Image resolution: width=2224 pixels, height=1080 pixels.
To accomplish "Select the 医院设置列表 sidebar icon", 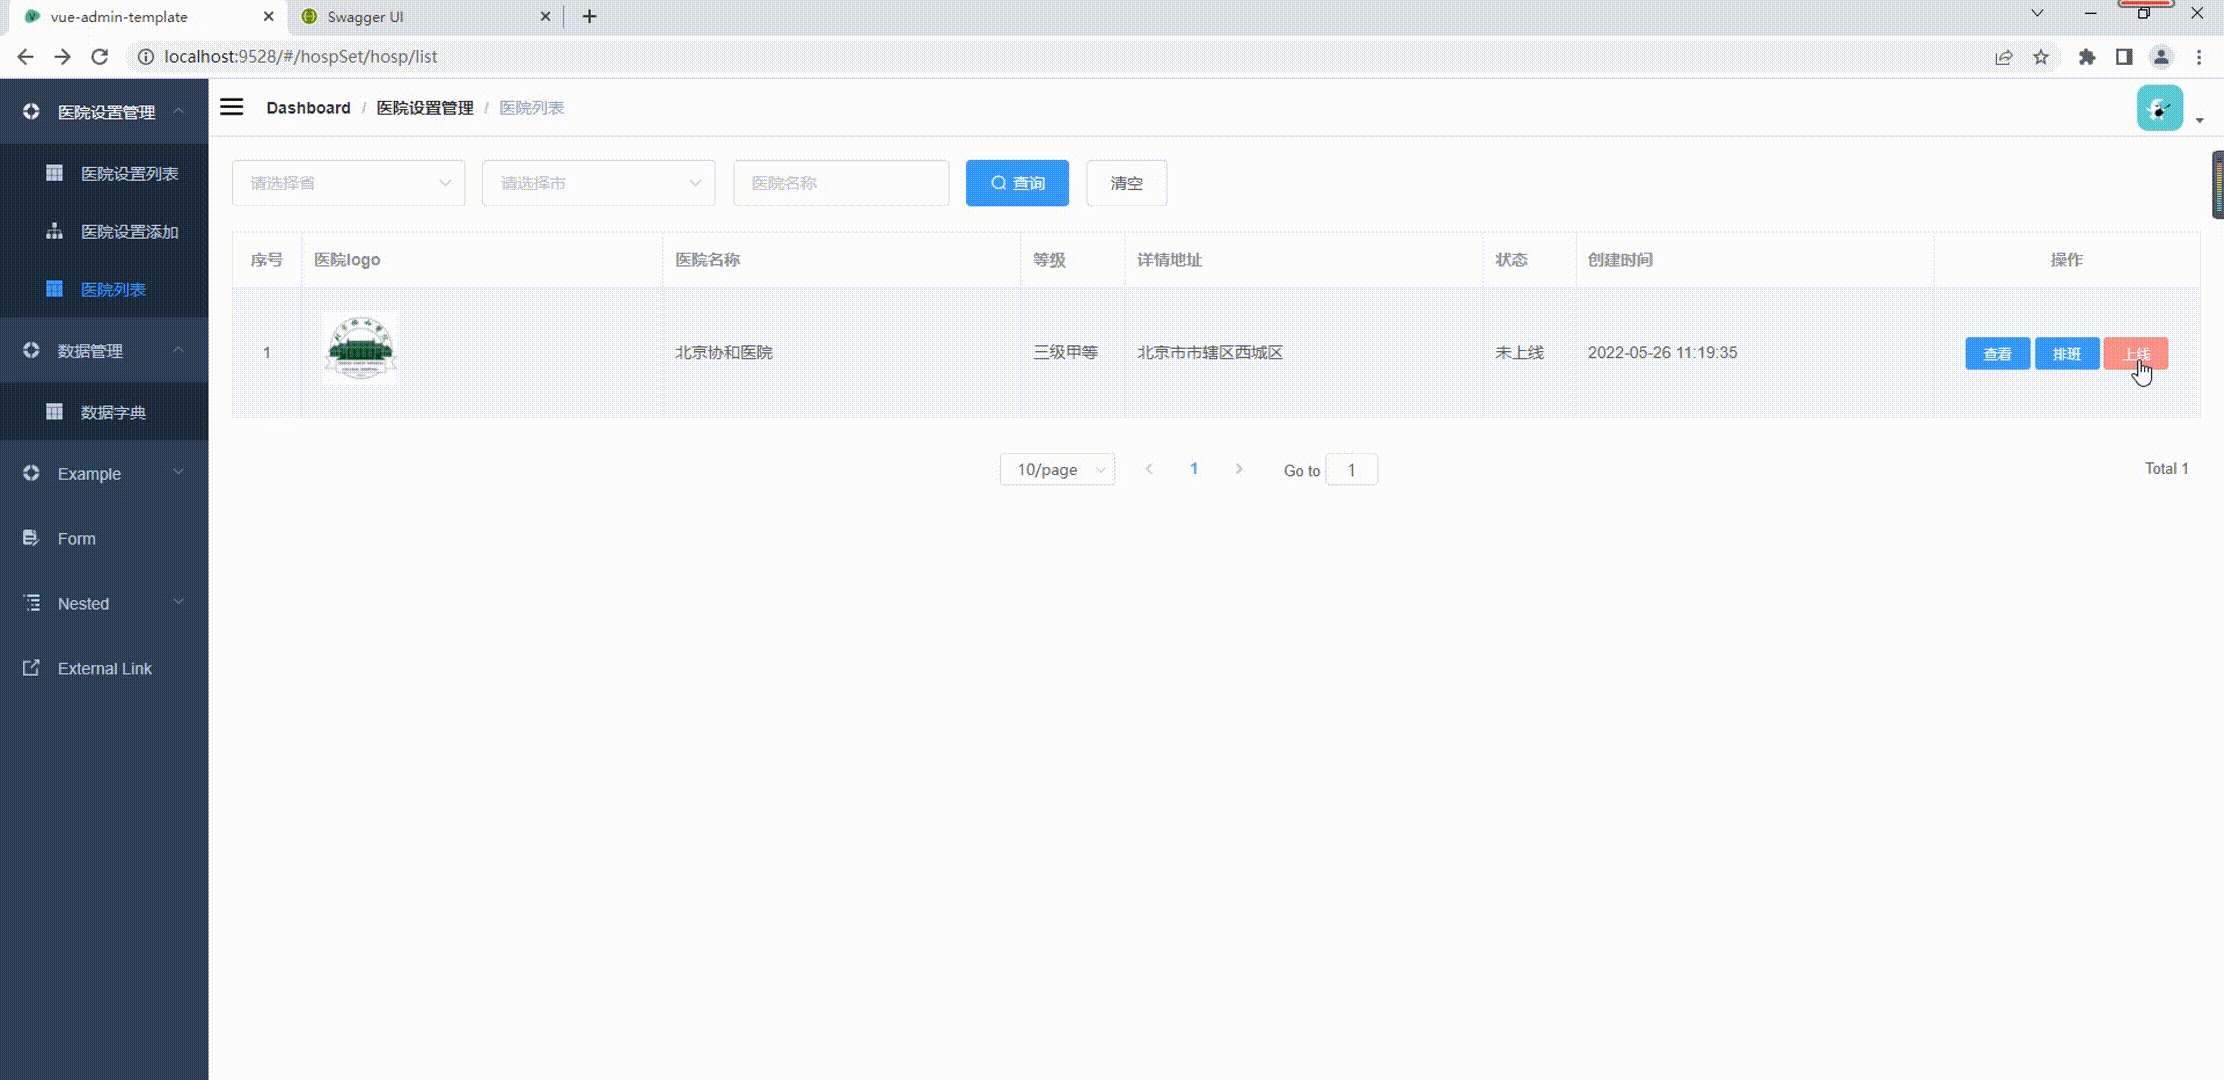I will point(54,172).
